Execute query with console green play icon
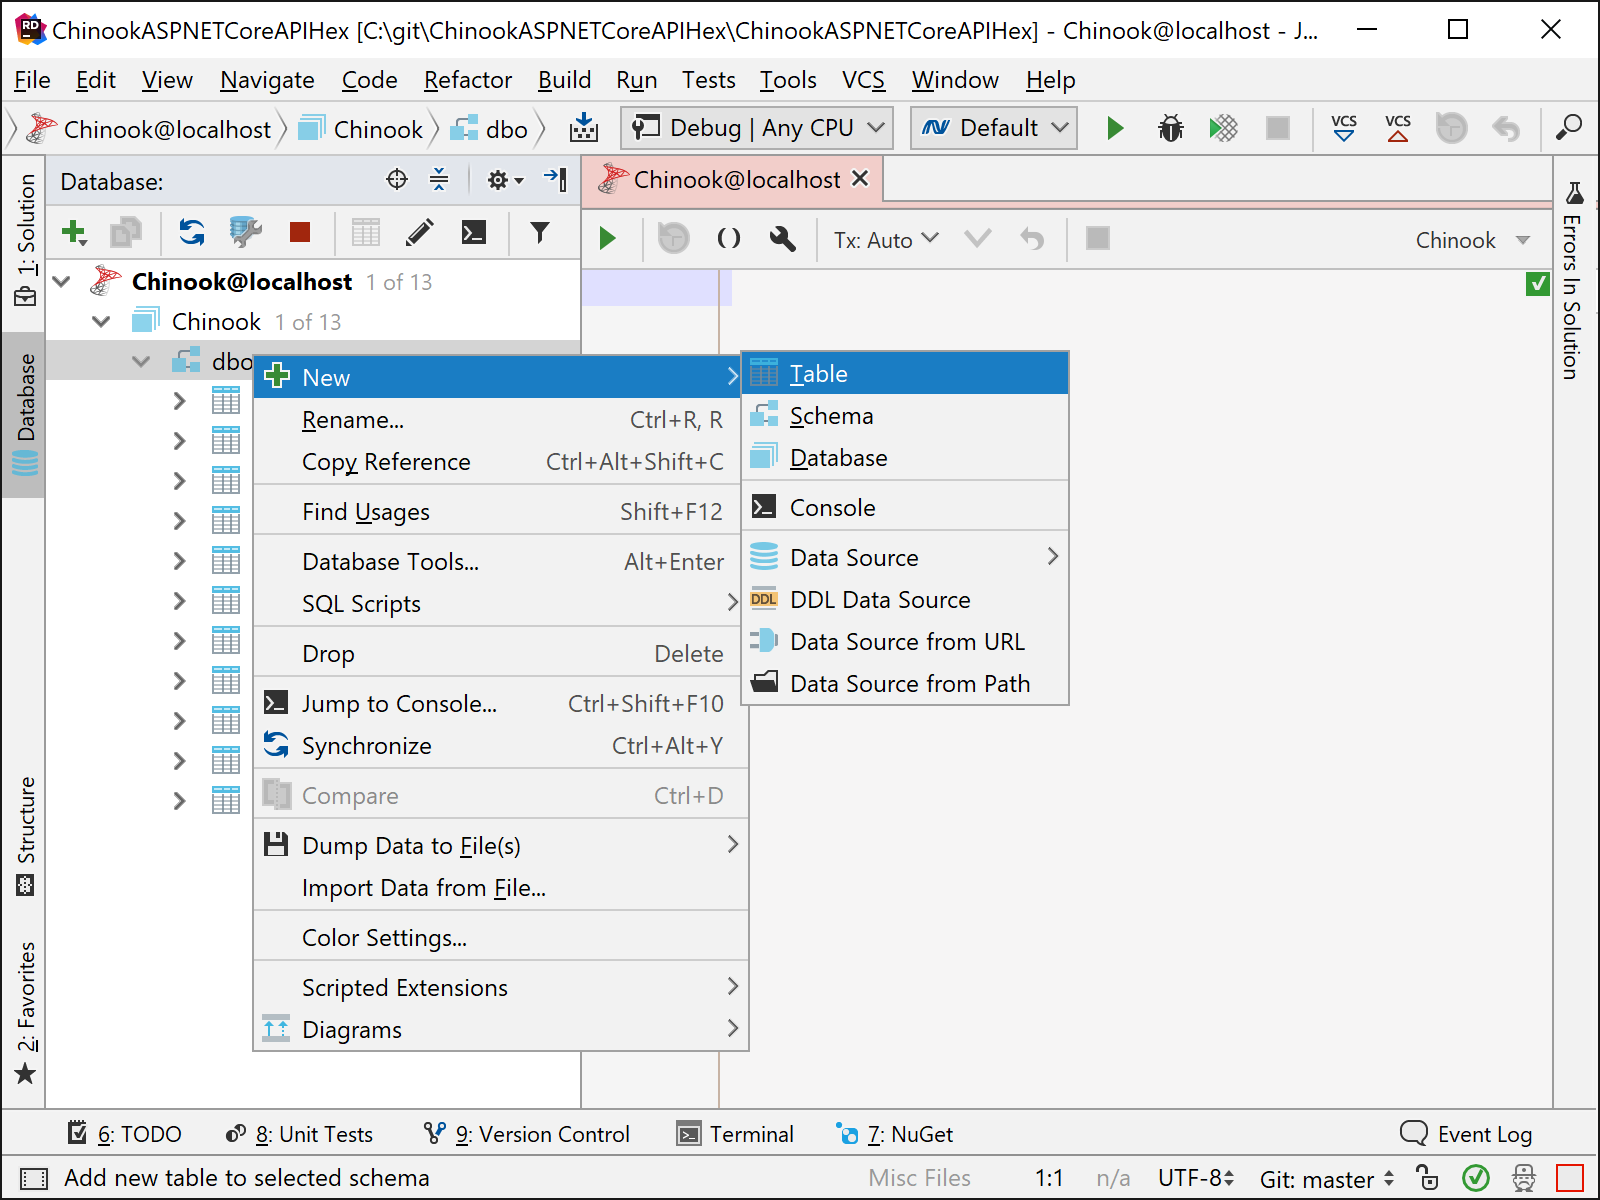This screenshot has width=1600, height=1200. click(x=607, y=239)
